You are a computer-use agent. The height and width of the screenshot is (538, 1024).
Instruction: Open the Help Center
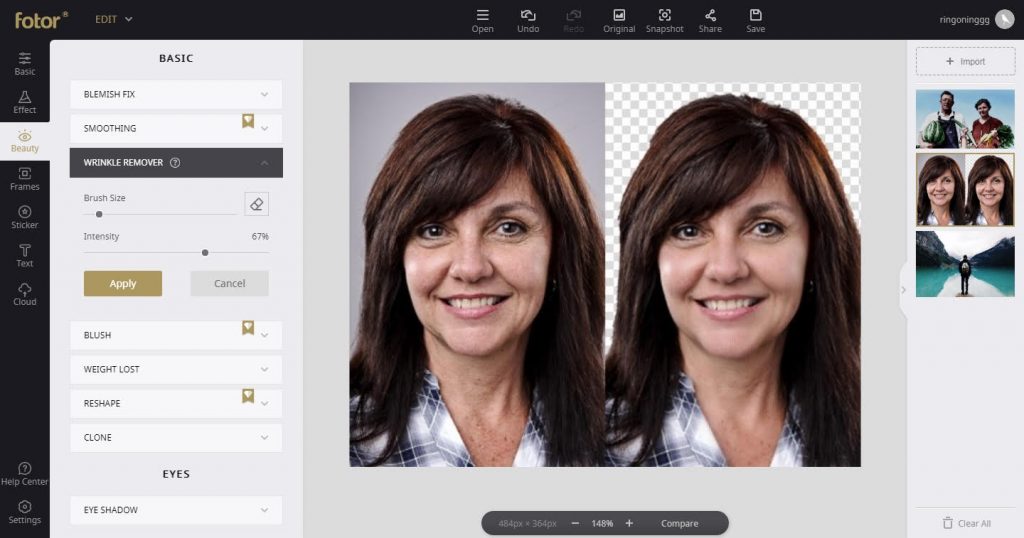point(25,474)
